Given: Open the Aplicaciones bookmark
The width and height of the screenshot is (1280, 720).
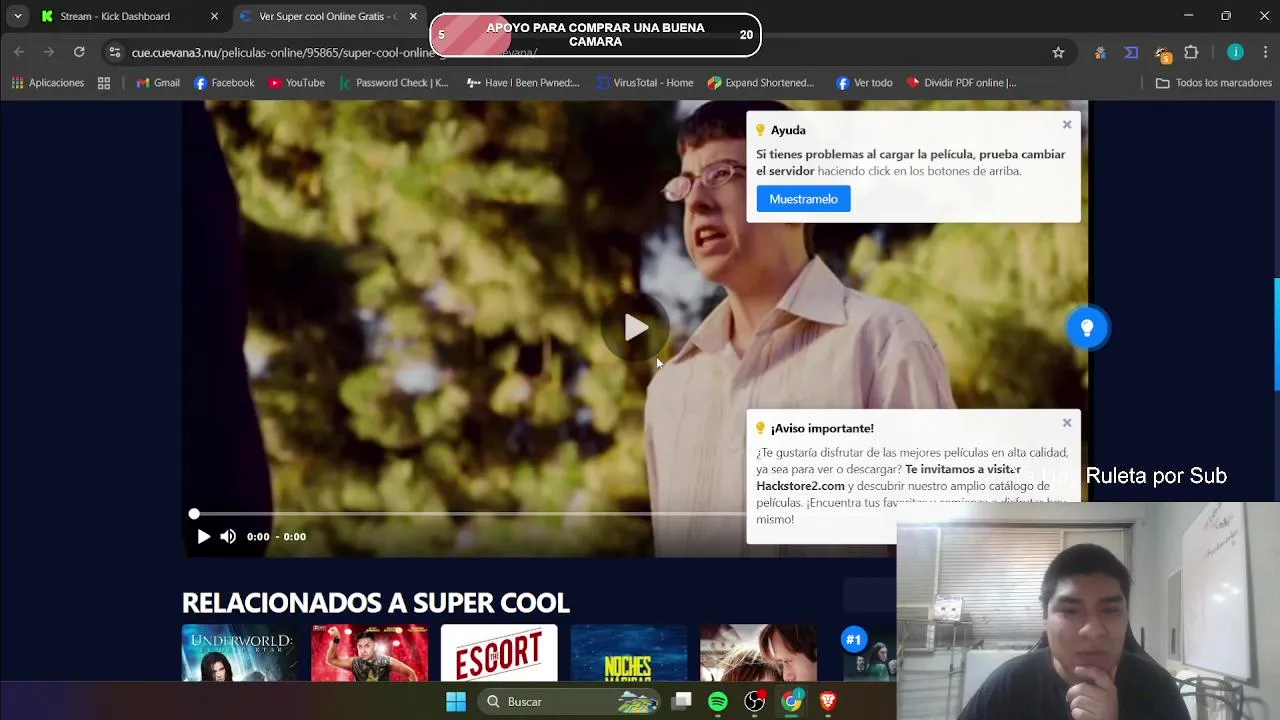Looking at the screenshot, I should pyautogui.click(x=47, y=83).
